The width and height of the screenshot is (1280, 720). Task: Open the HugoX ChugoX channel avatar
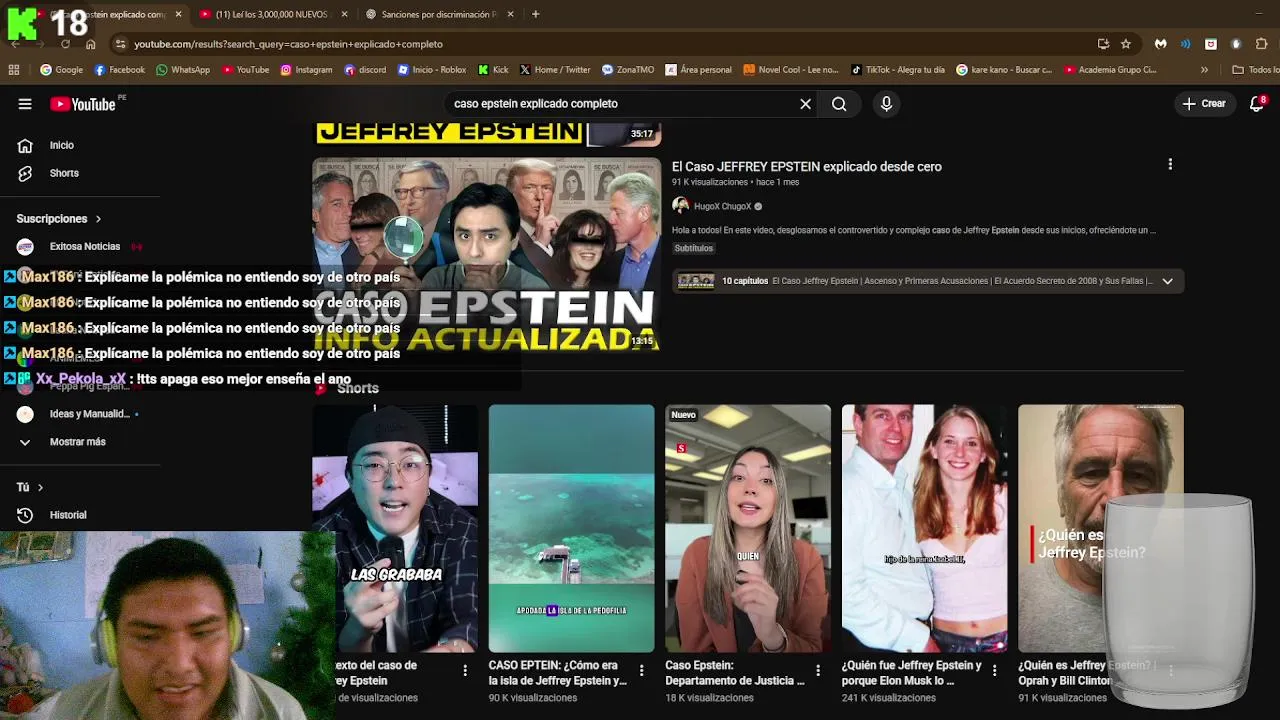pyautogui.click(x=681, y=206)
